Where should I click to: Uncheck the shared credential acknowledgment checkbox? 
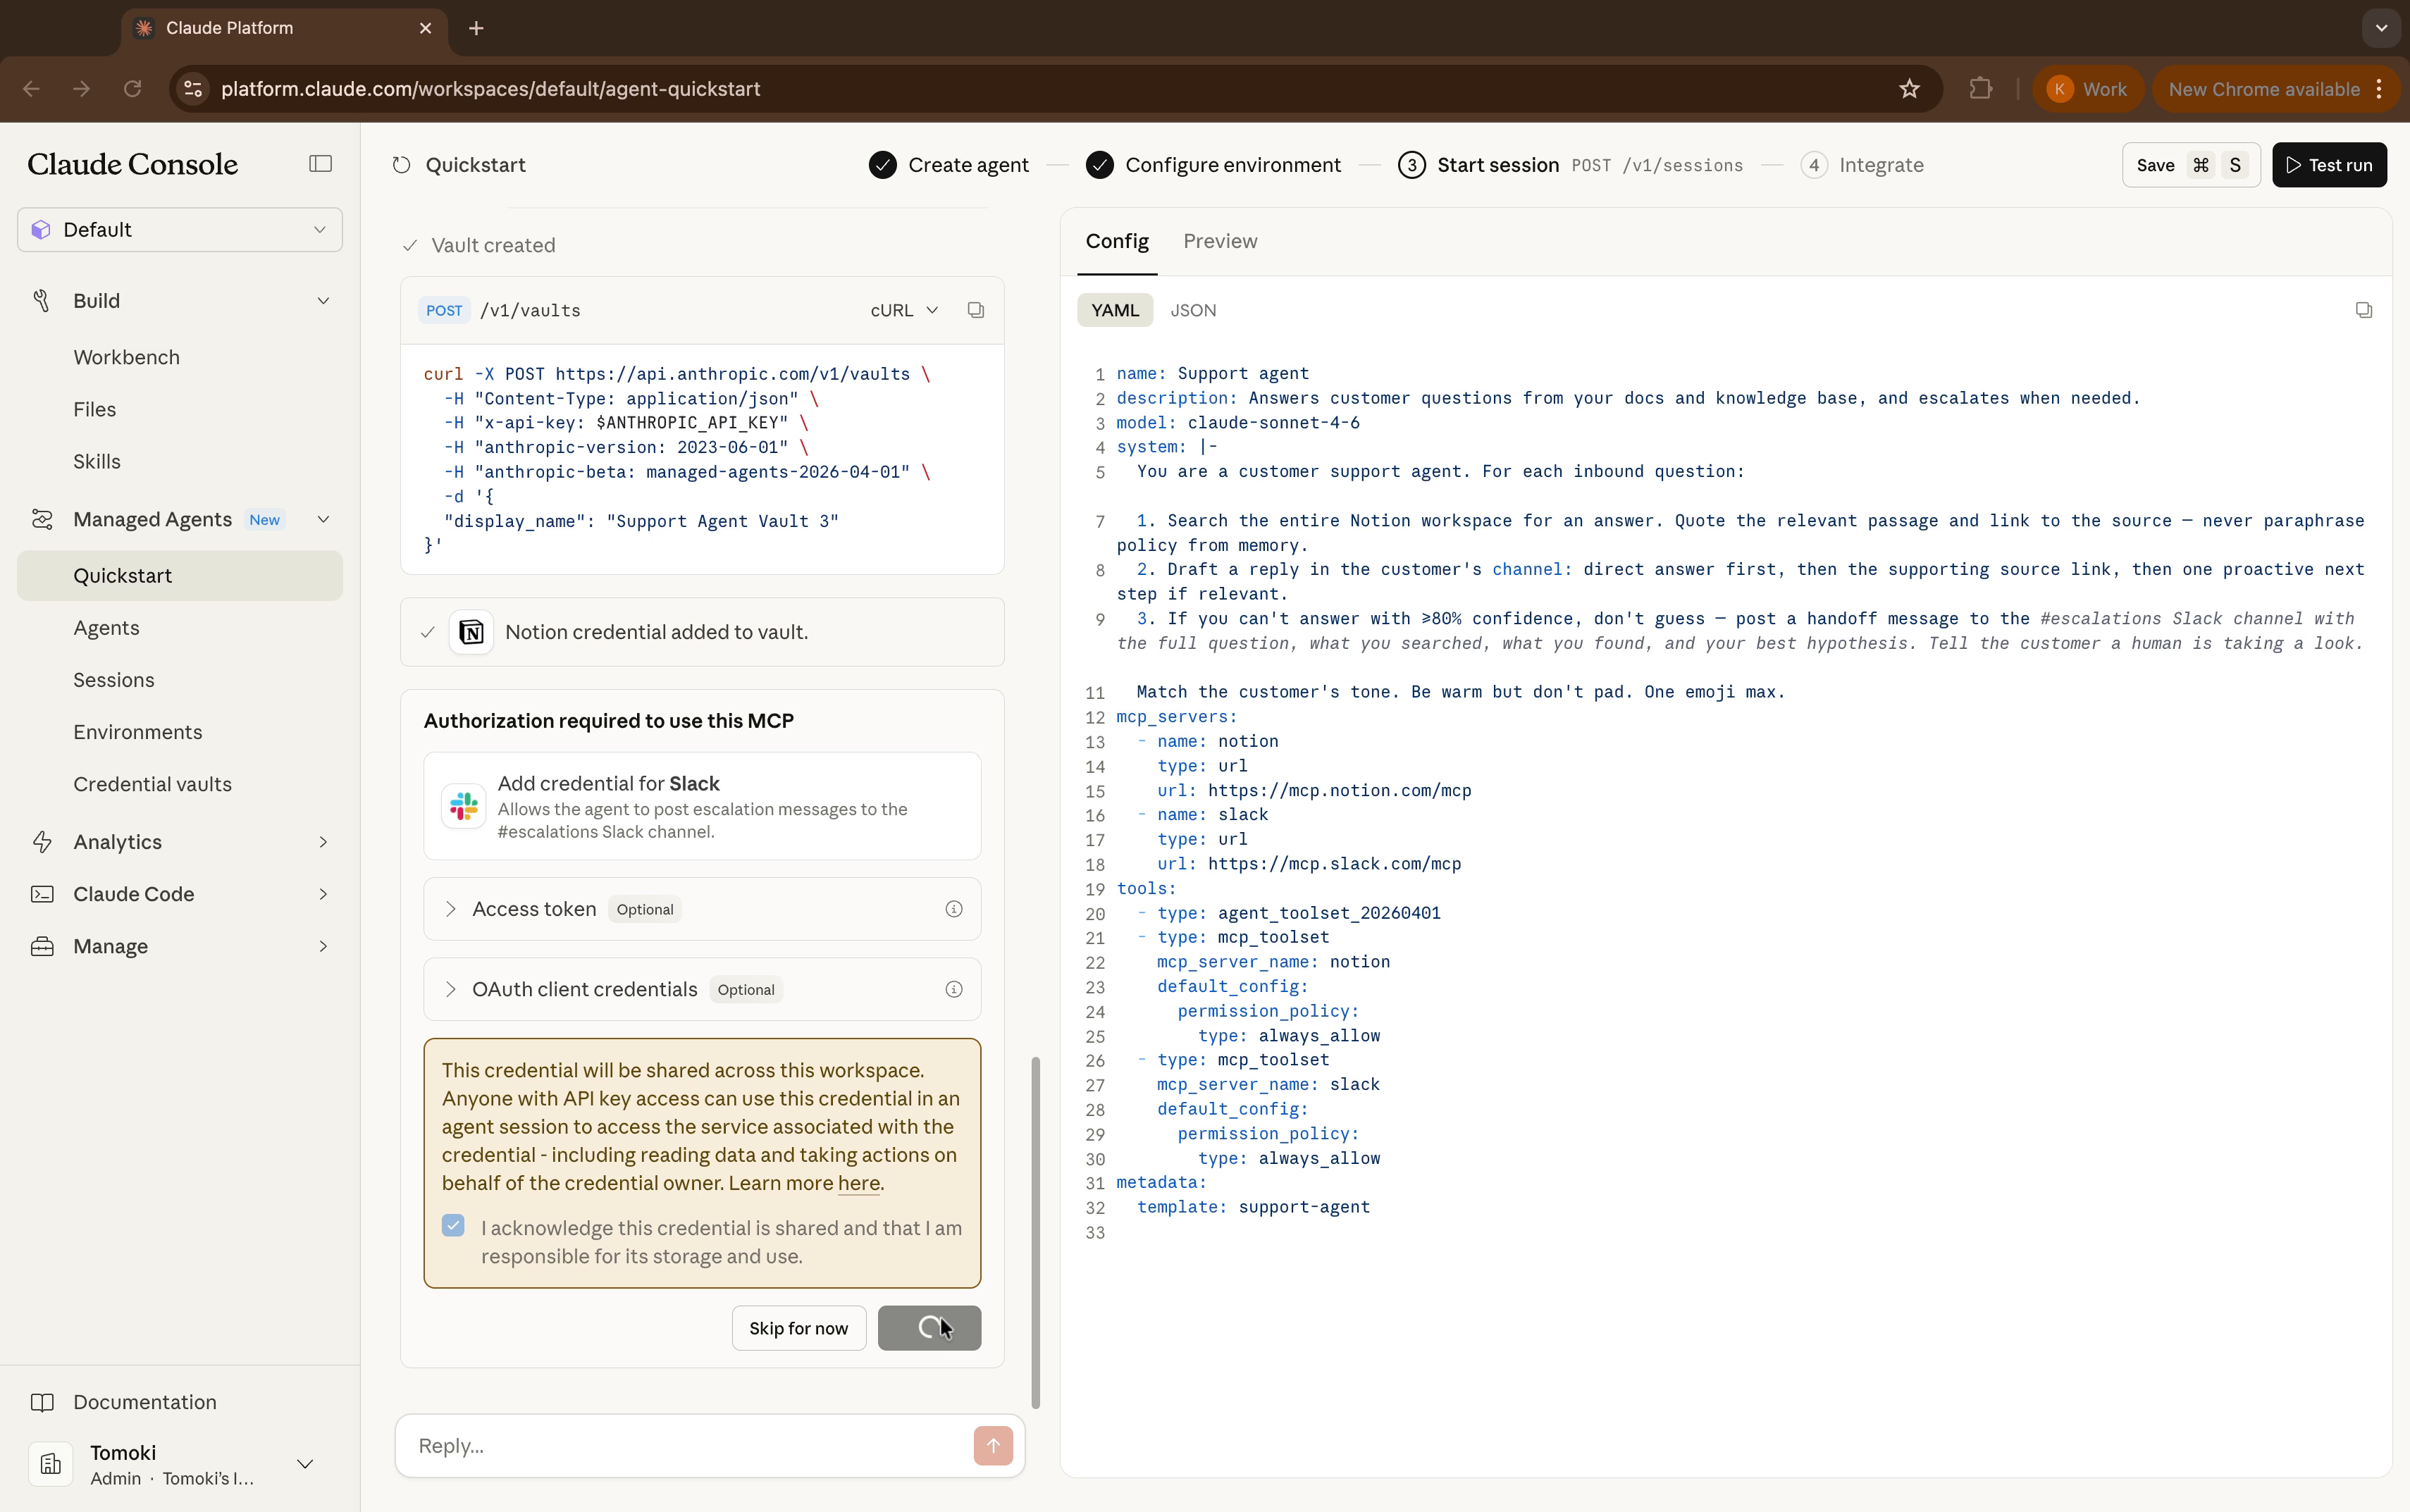453,1226
